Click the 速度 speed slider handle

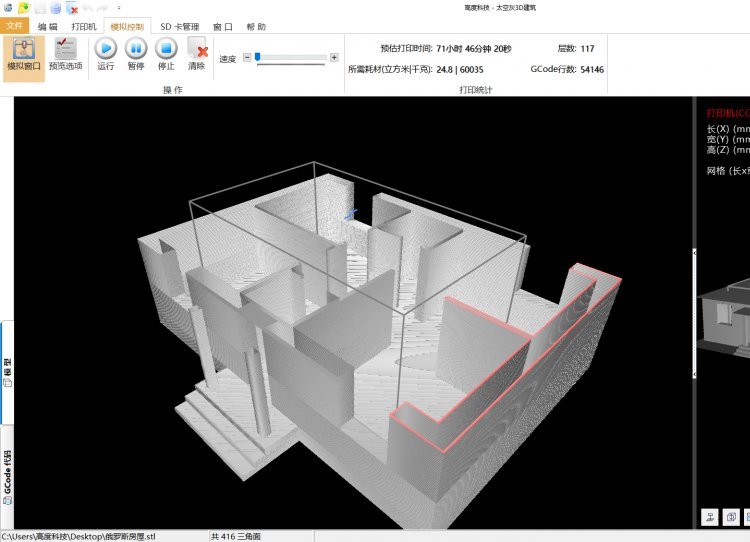(258, 58)
